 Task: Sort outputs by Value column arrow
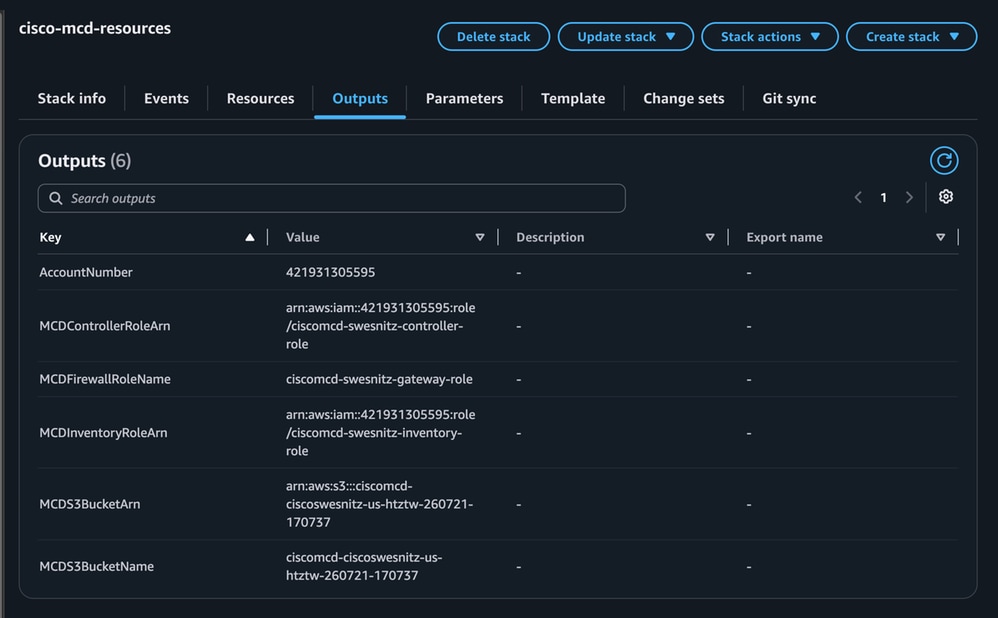click(480, 237)
